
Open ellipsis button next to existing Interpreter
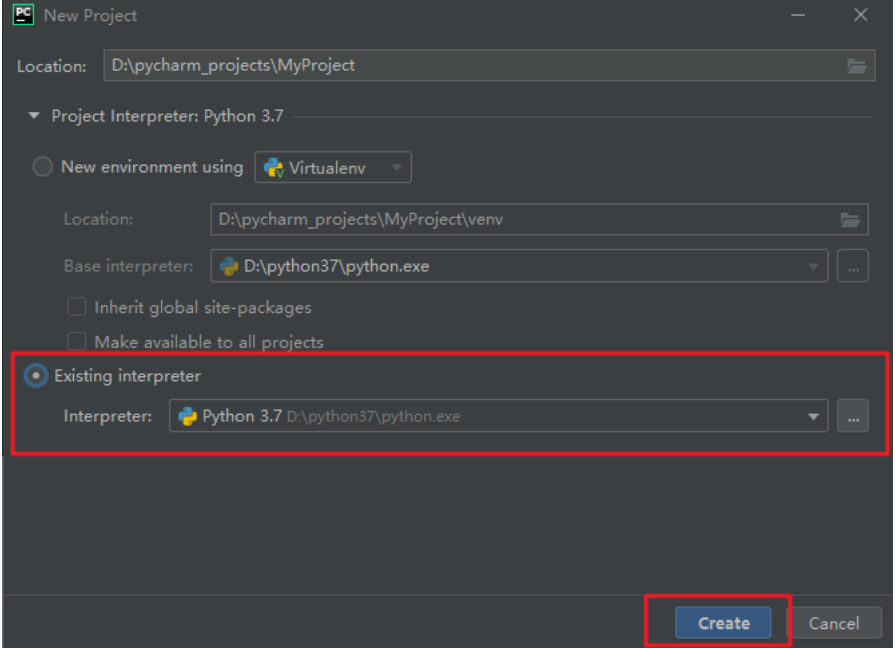pyautogui.click(x=853, y=416)
